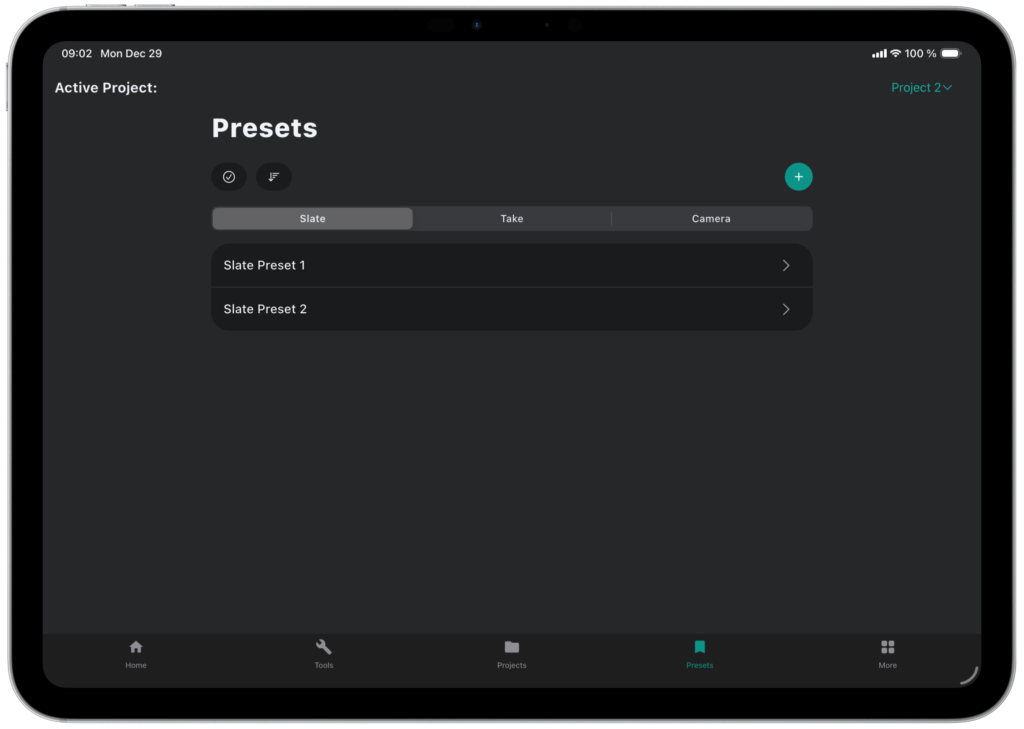The height and width of the screenshot is (729, 1024).
Task: Switch to the Slate segment
Action: [x=312, y=219]
